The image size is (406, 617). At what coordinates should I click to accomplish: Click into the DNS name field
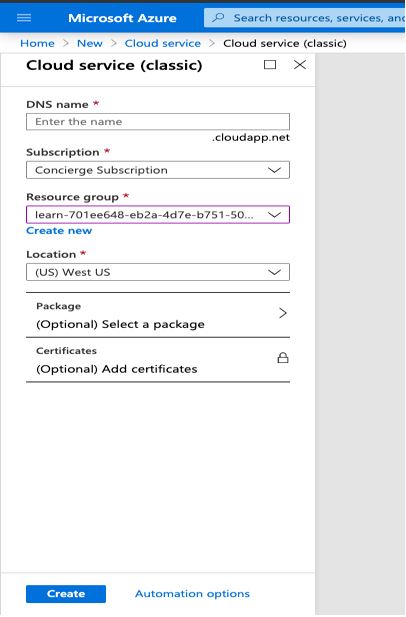coord(158,122)
